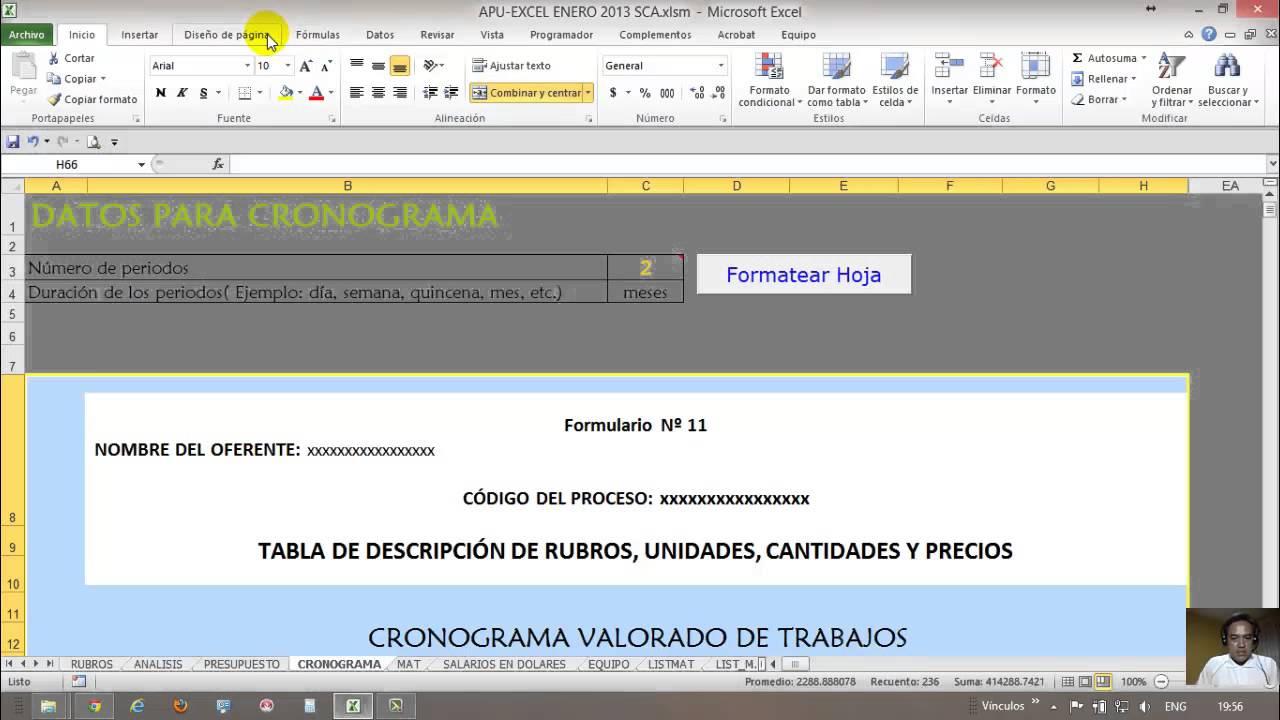1280x720 pixels.
Task: Switch to the Programador ribbon tab
Action: tap(561, 34)
